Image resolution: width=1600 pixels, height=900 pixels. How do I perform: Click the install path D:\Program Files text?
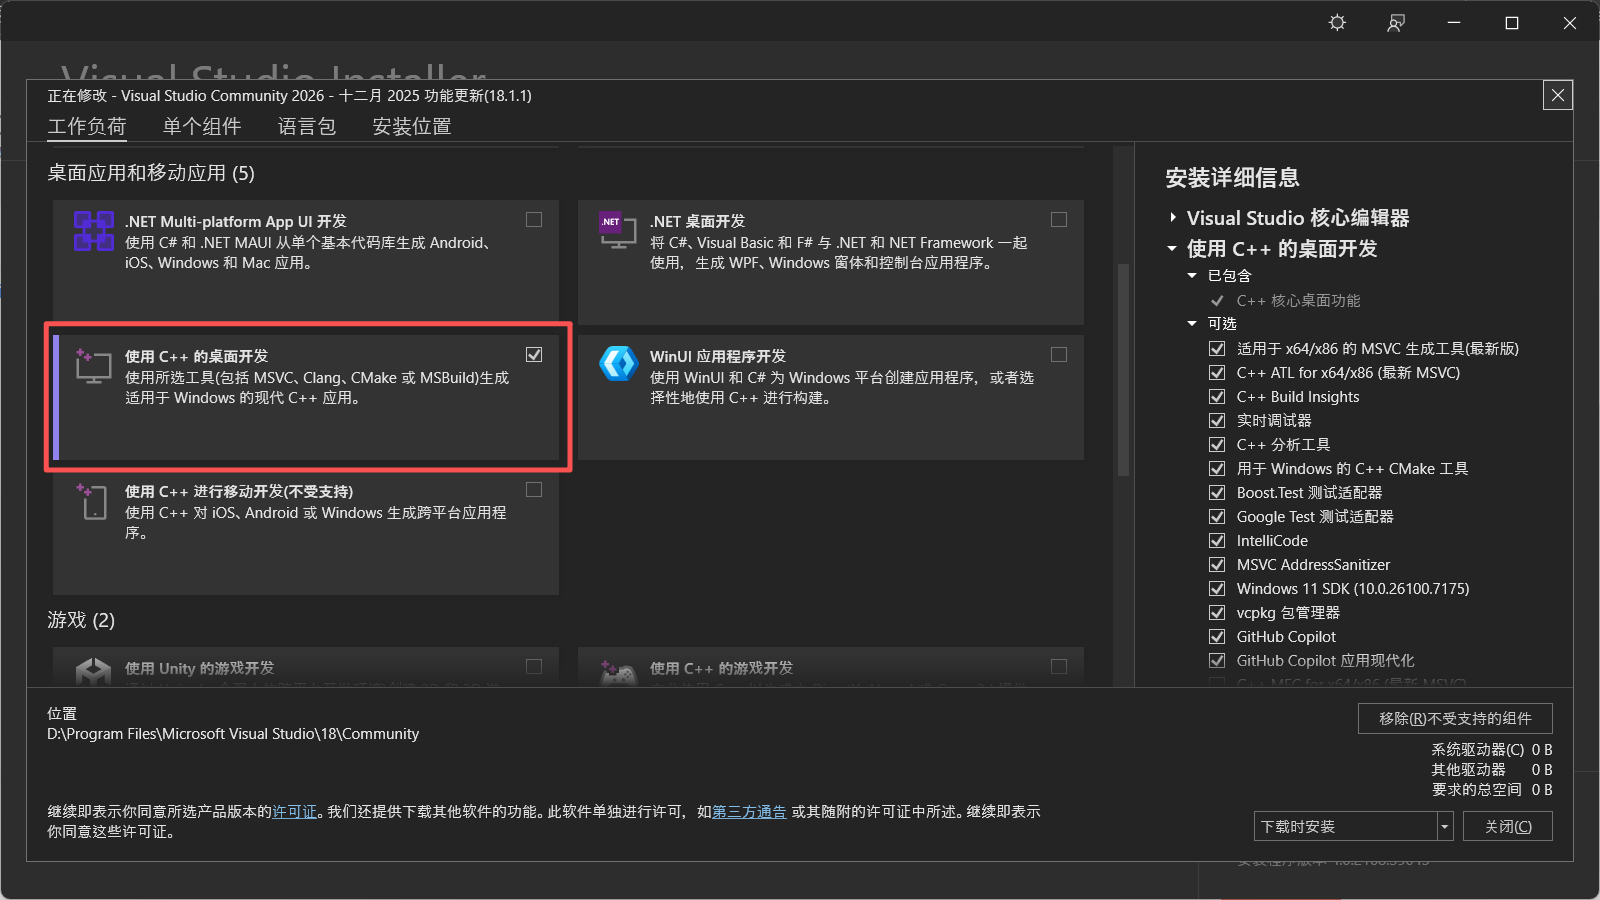233,734
